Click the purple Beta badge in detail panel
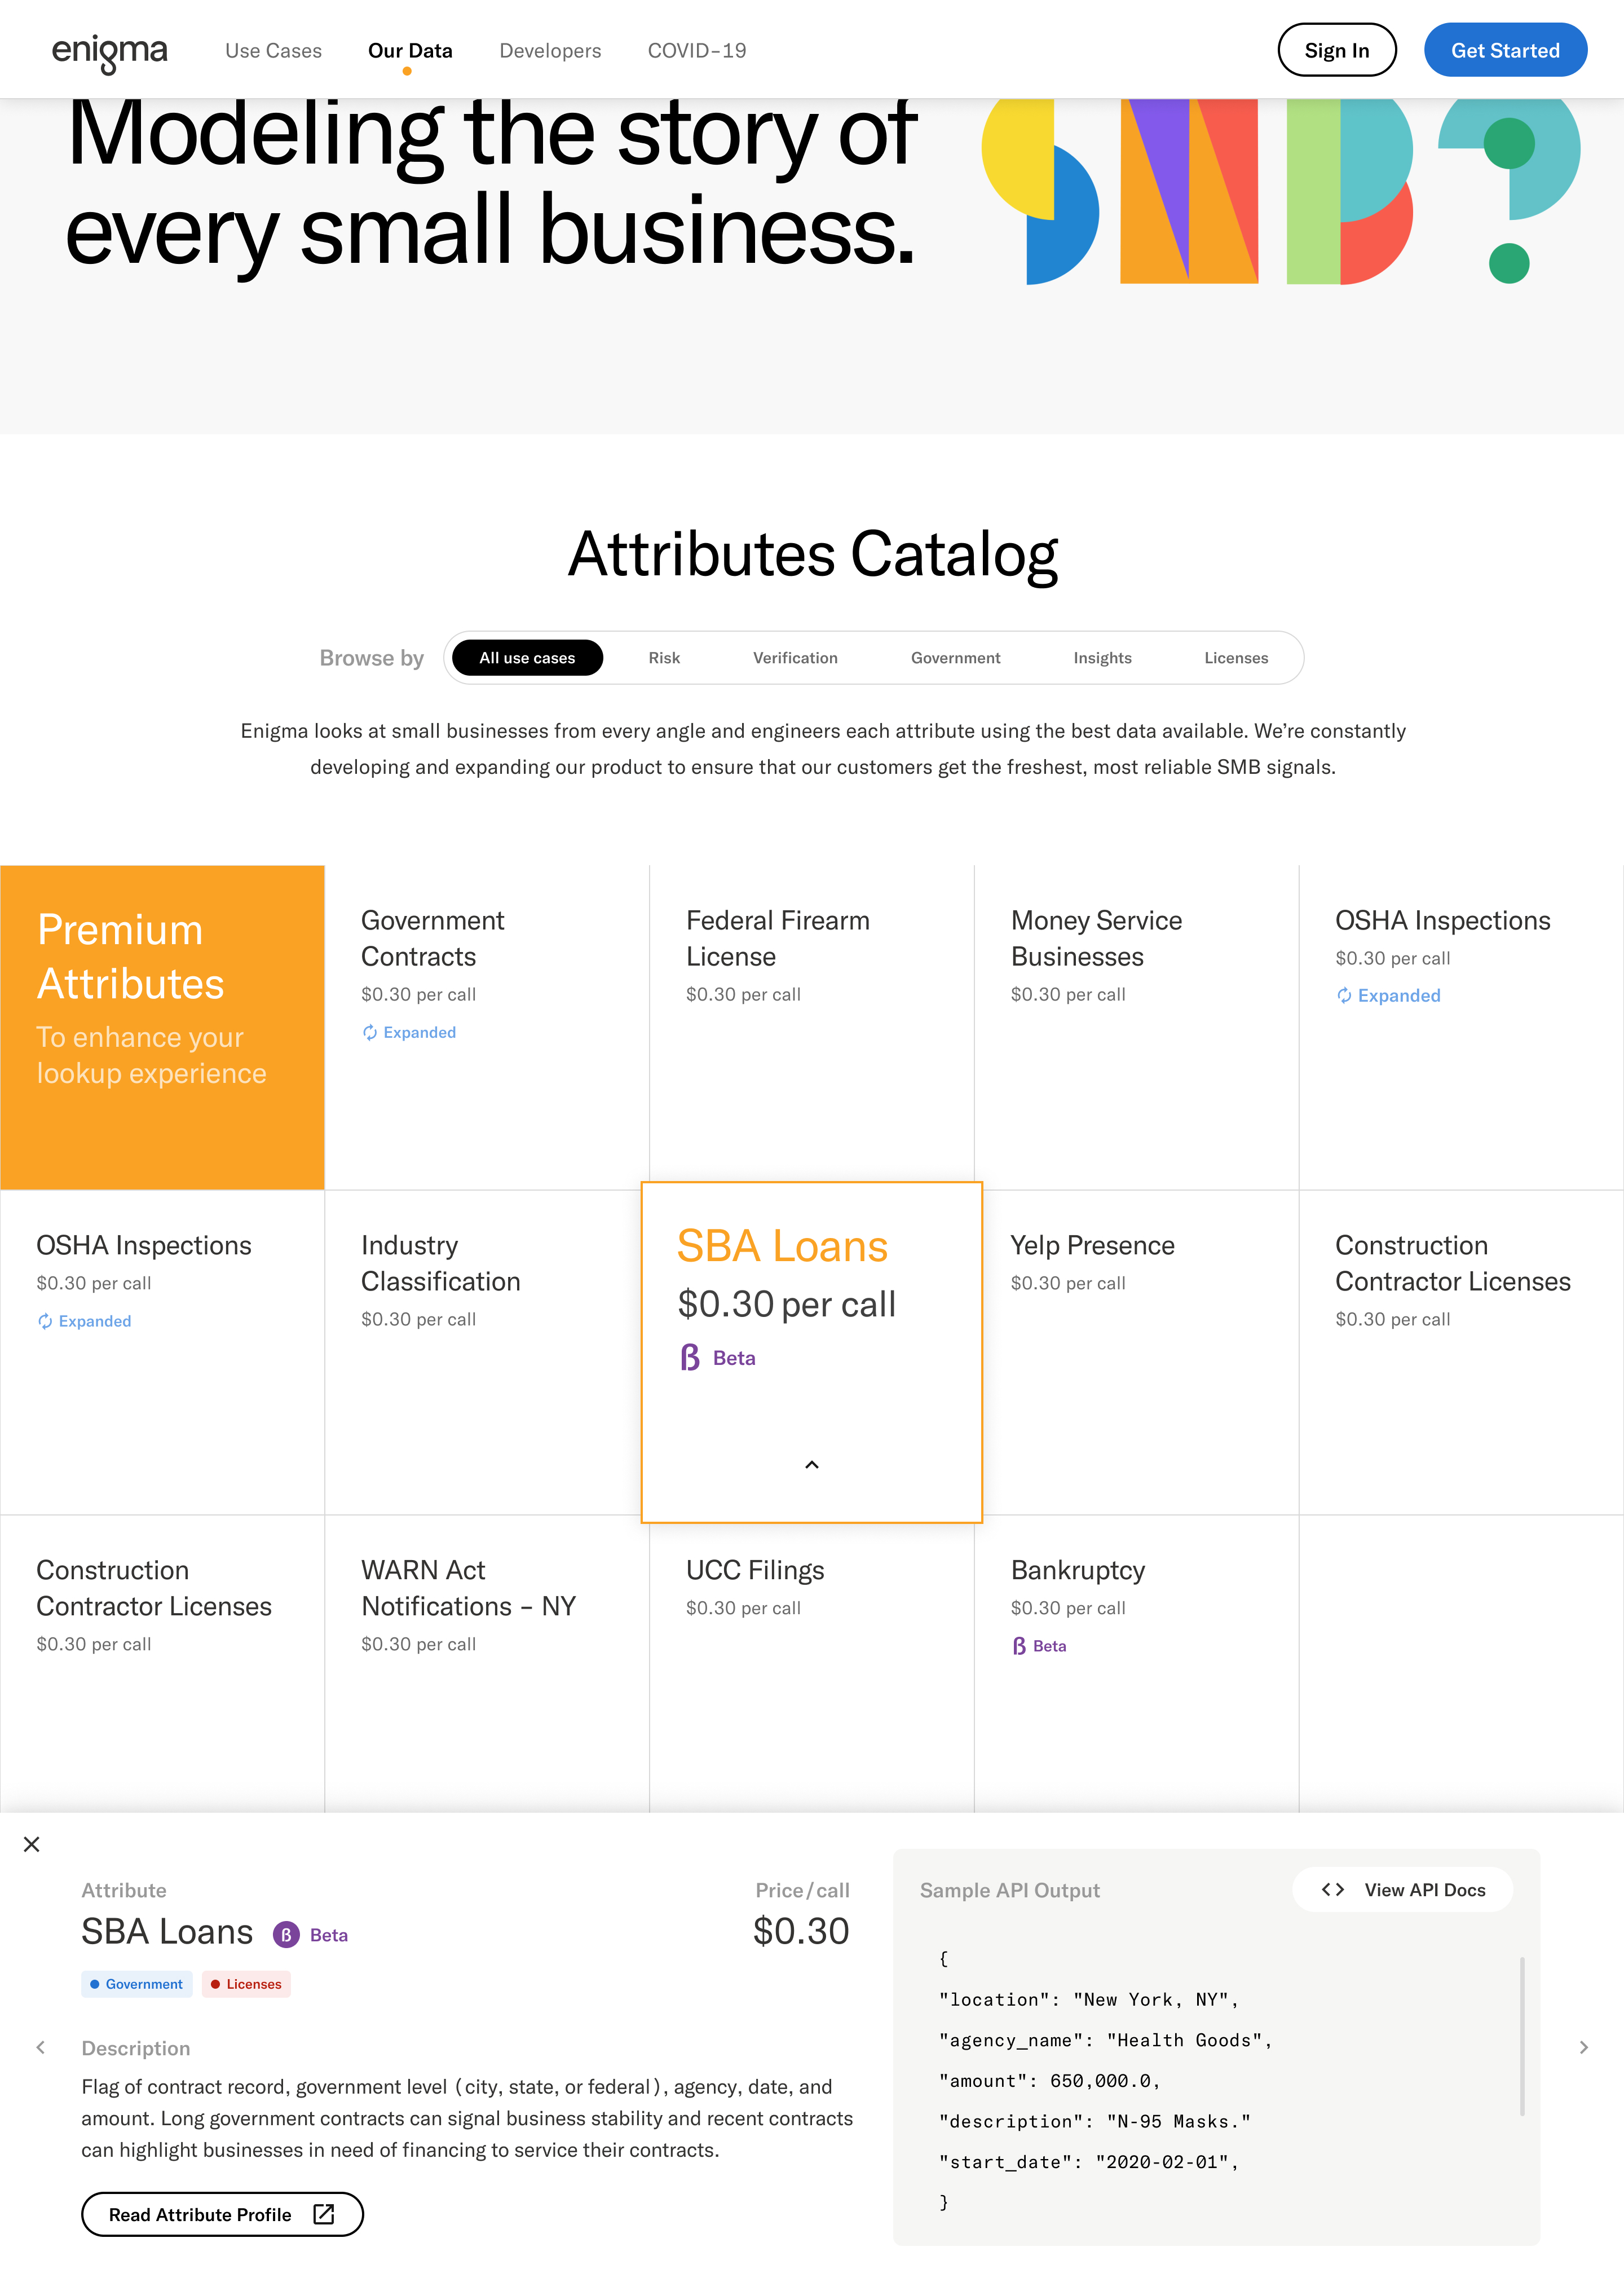 pos(286,1936)
